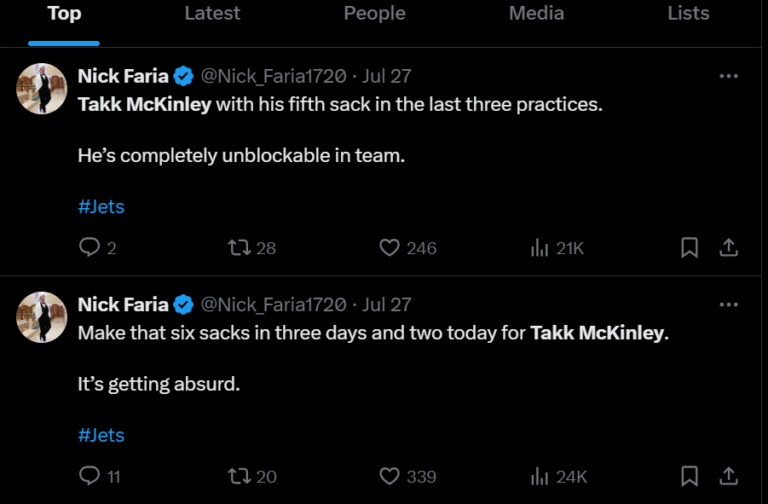Open more options on first tweet

[729, 76]
